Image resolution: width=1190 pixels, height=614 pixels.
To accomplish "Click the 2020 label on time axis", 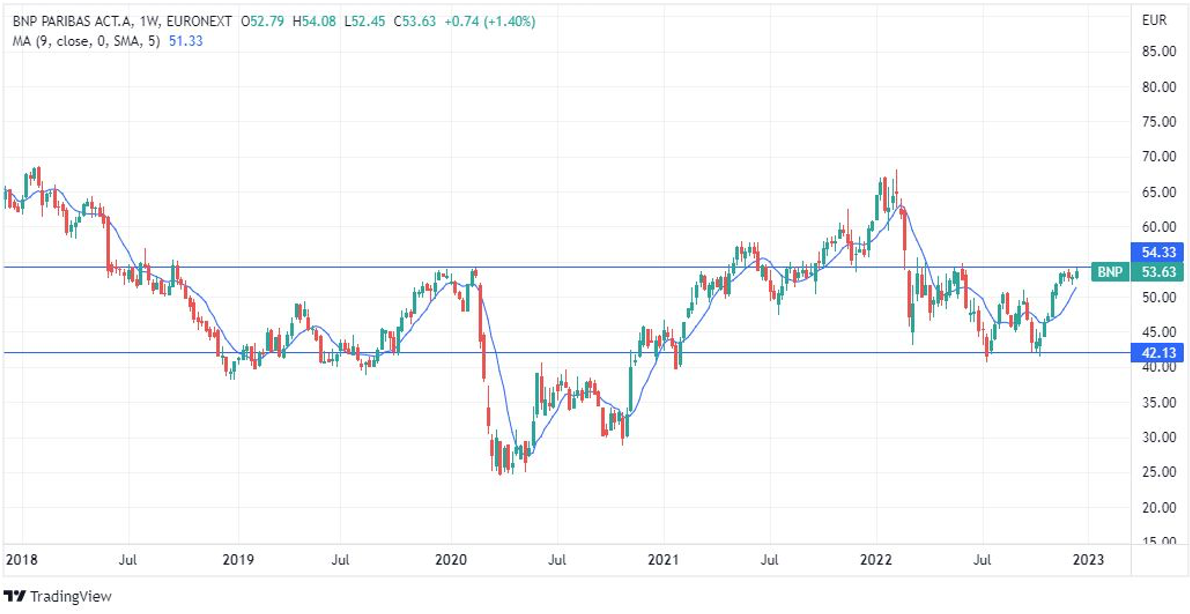I will [x=450, y=558].
